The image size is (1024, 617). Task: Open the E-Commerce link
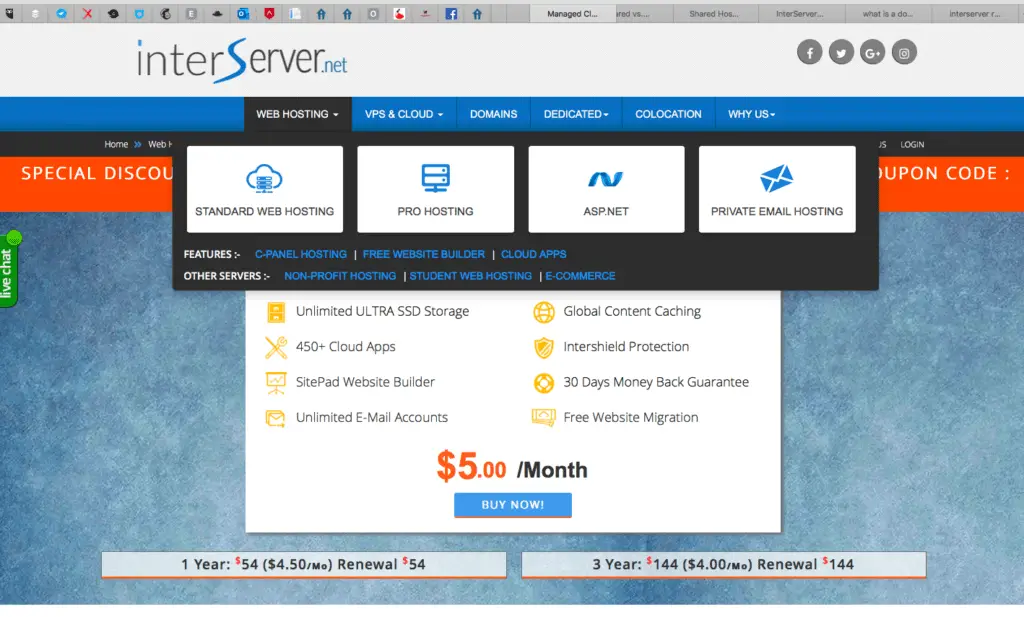tap(581, 276)
